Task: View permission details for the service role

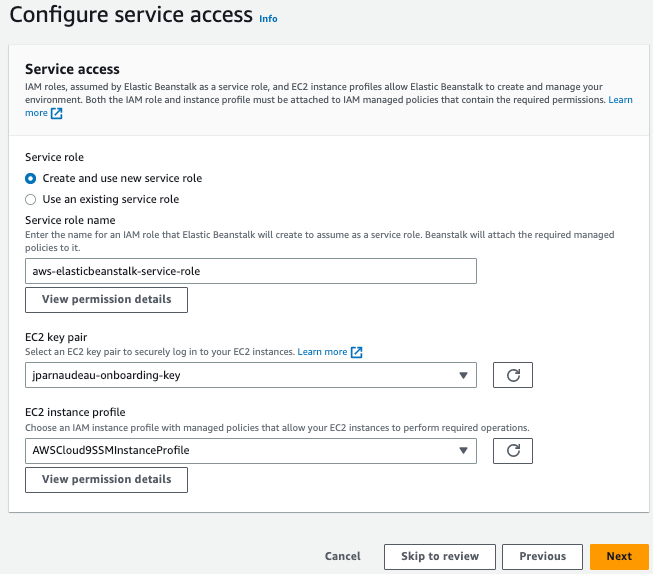Action: tap(106, 299)
